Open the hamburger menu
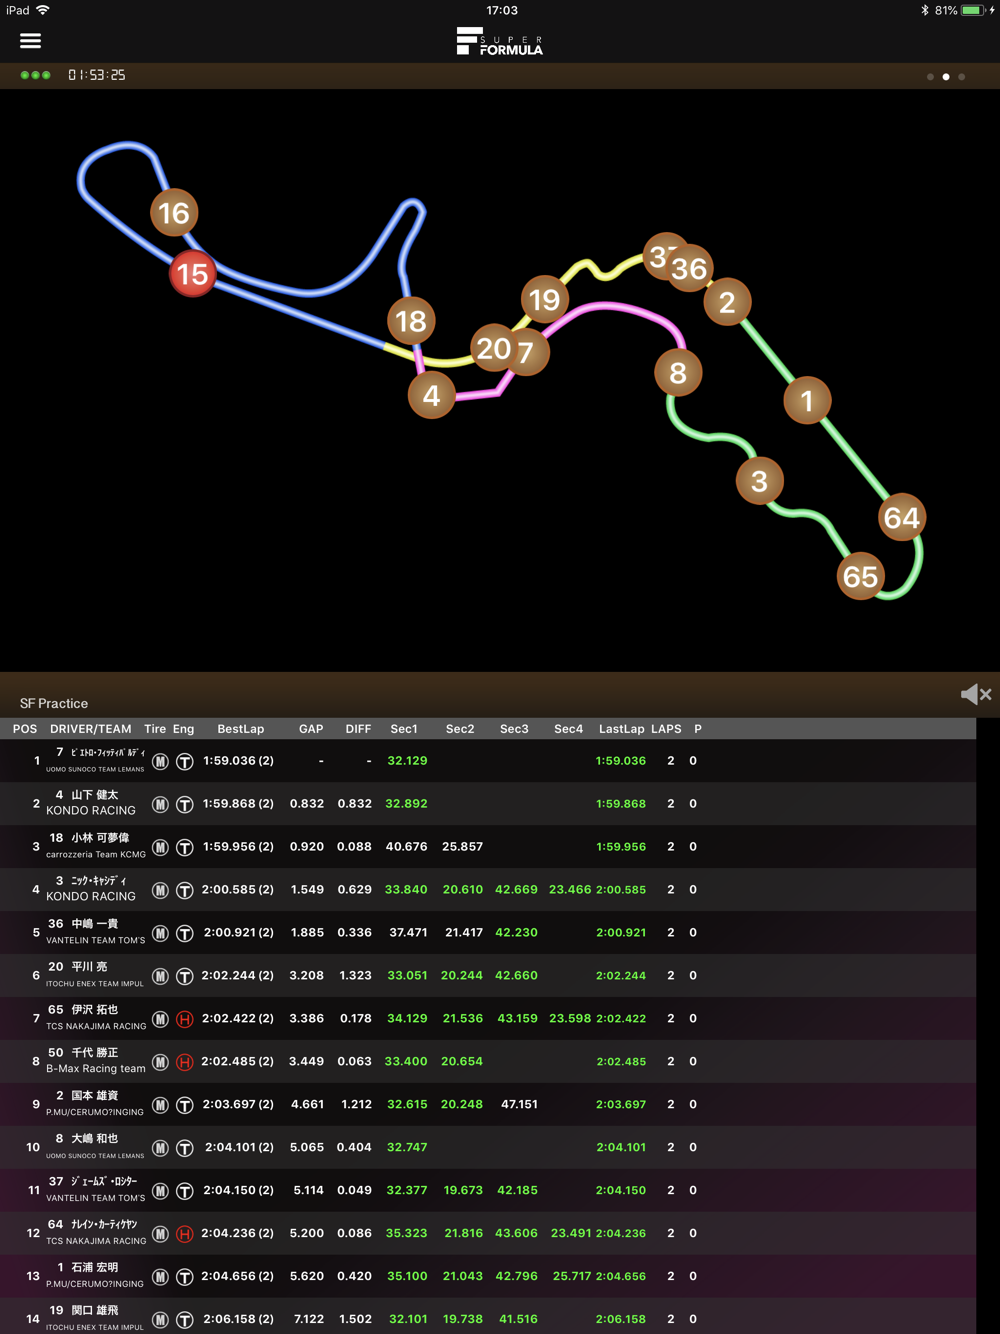Viewport: 1000px width, 1334px height. 30,41
